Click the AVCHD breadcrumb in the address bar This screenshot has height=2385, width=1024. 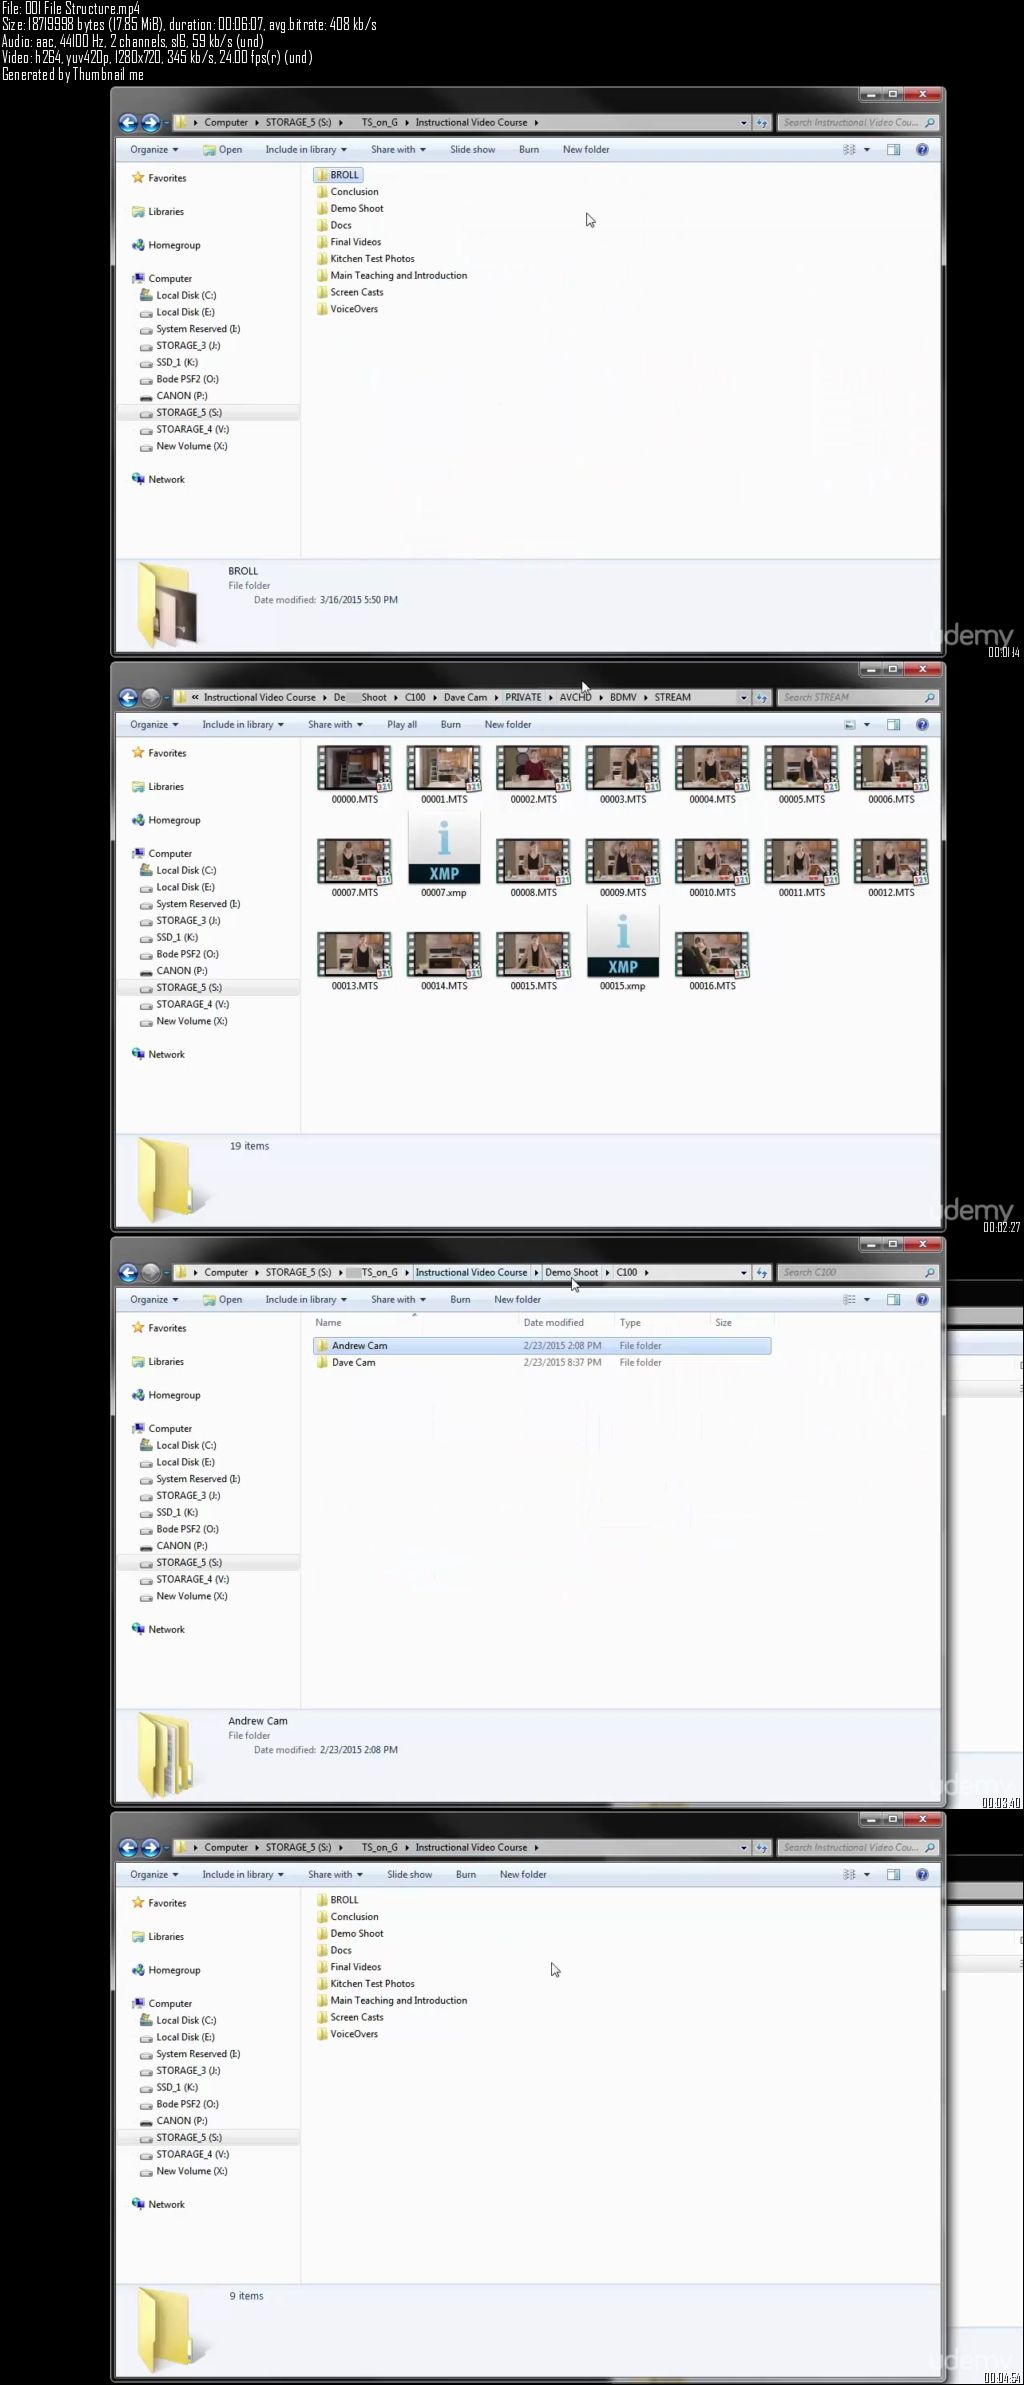pos(575,697)
